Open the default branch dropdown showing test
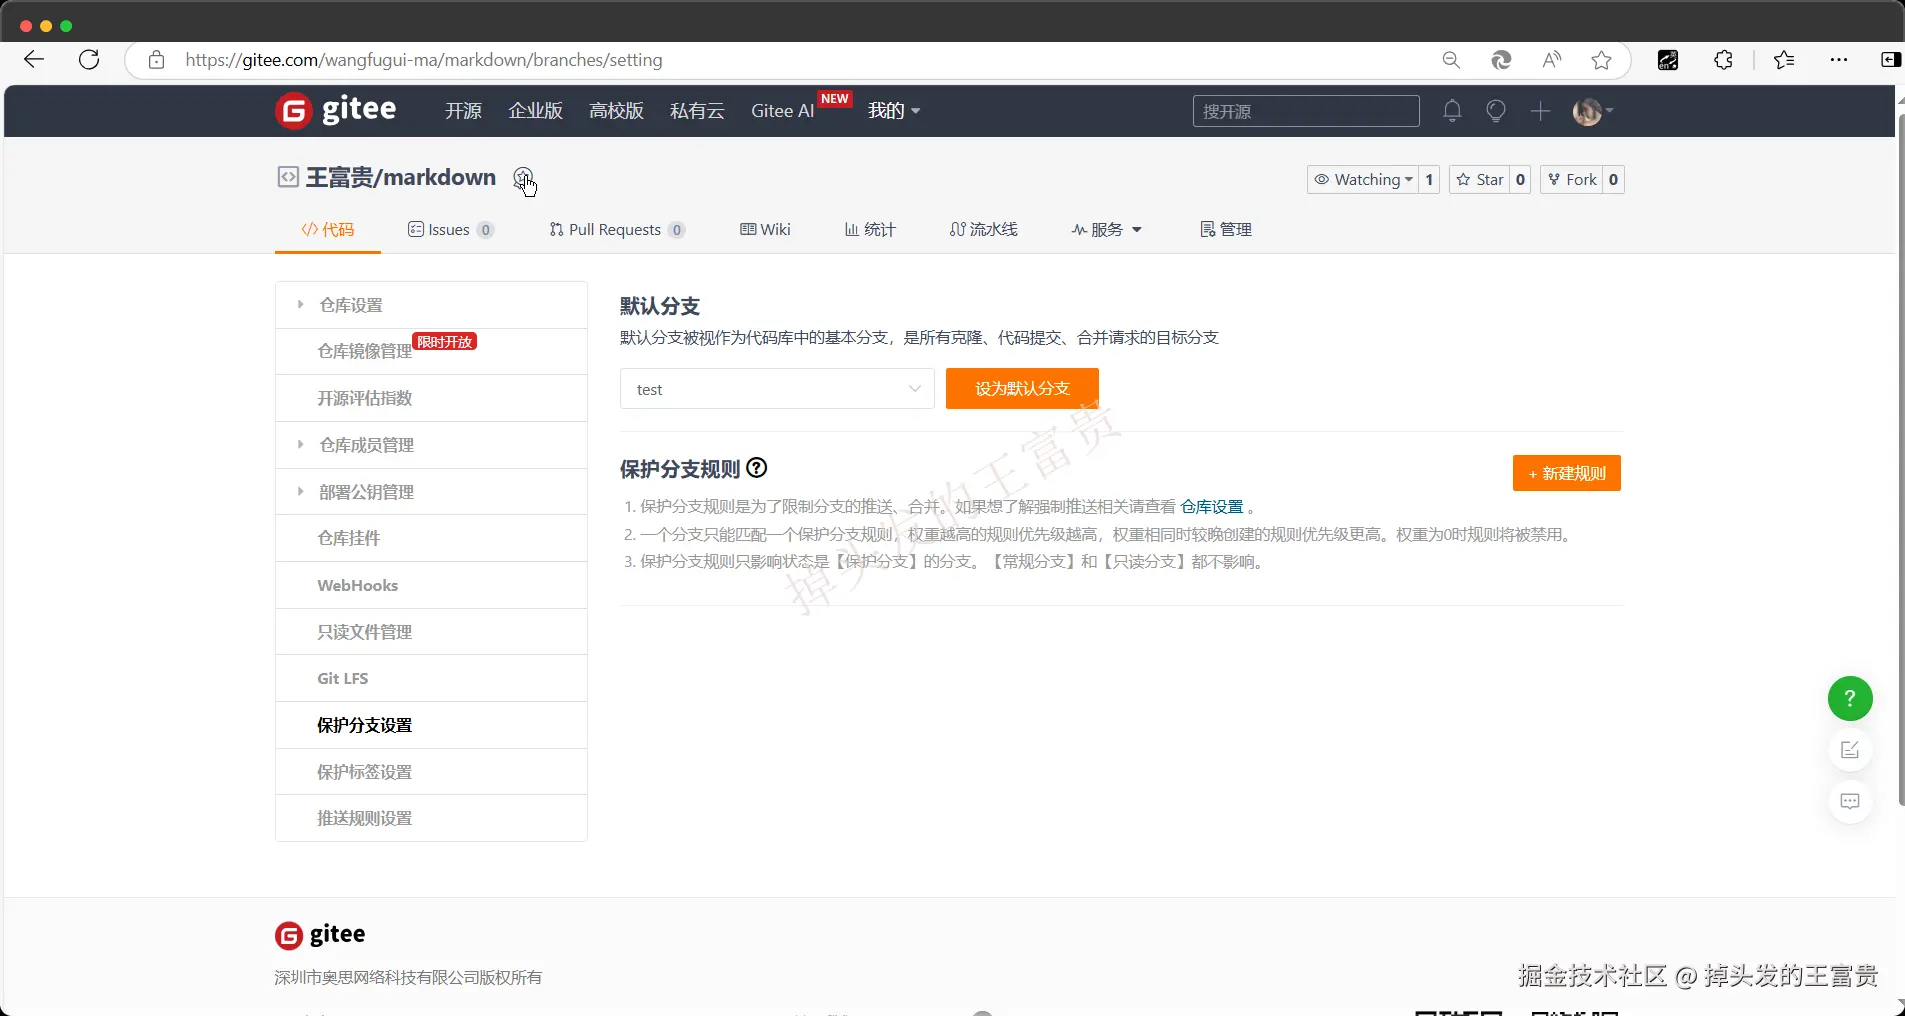Screen dimensions: 1905x1016 pyautogui.click(x=777, y=389)
